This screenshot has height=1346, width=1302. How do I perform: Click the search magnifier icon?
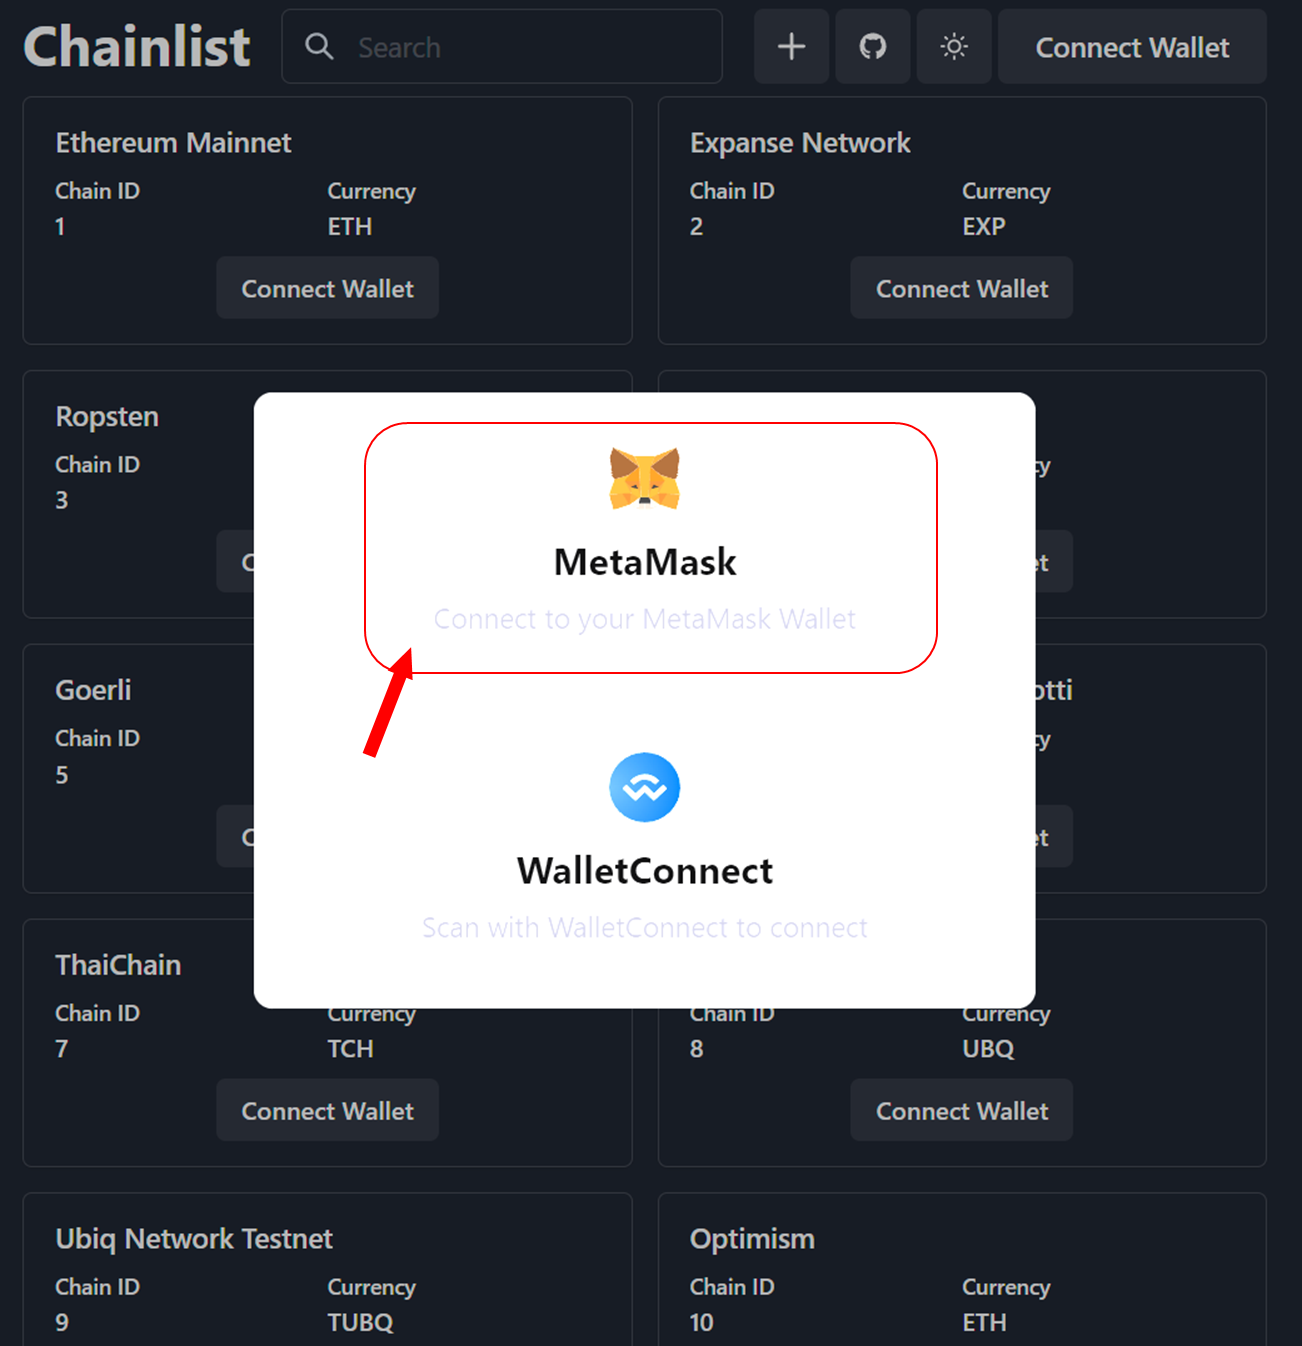tap(319, 46)
